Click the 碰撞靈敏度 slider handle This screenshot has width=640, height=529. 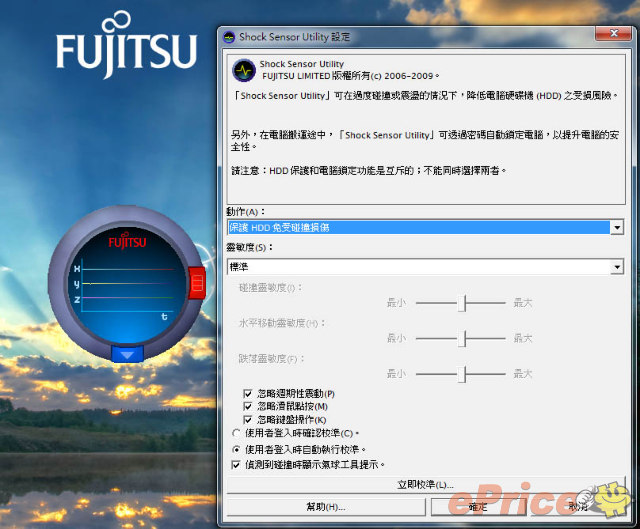pyautogui.click(x=462, y=302)
